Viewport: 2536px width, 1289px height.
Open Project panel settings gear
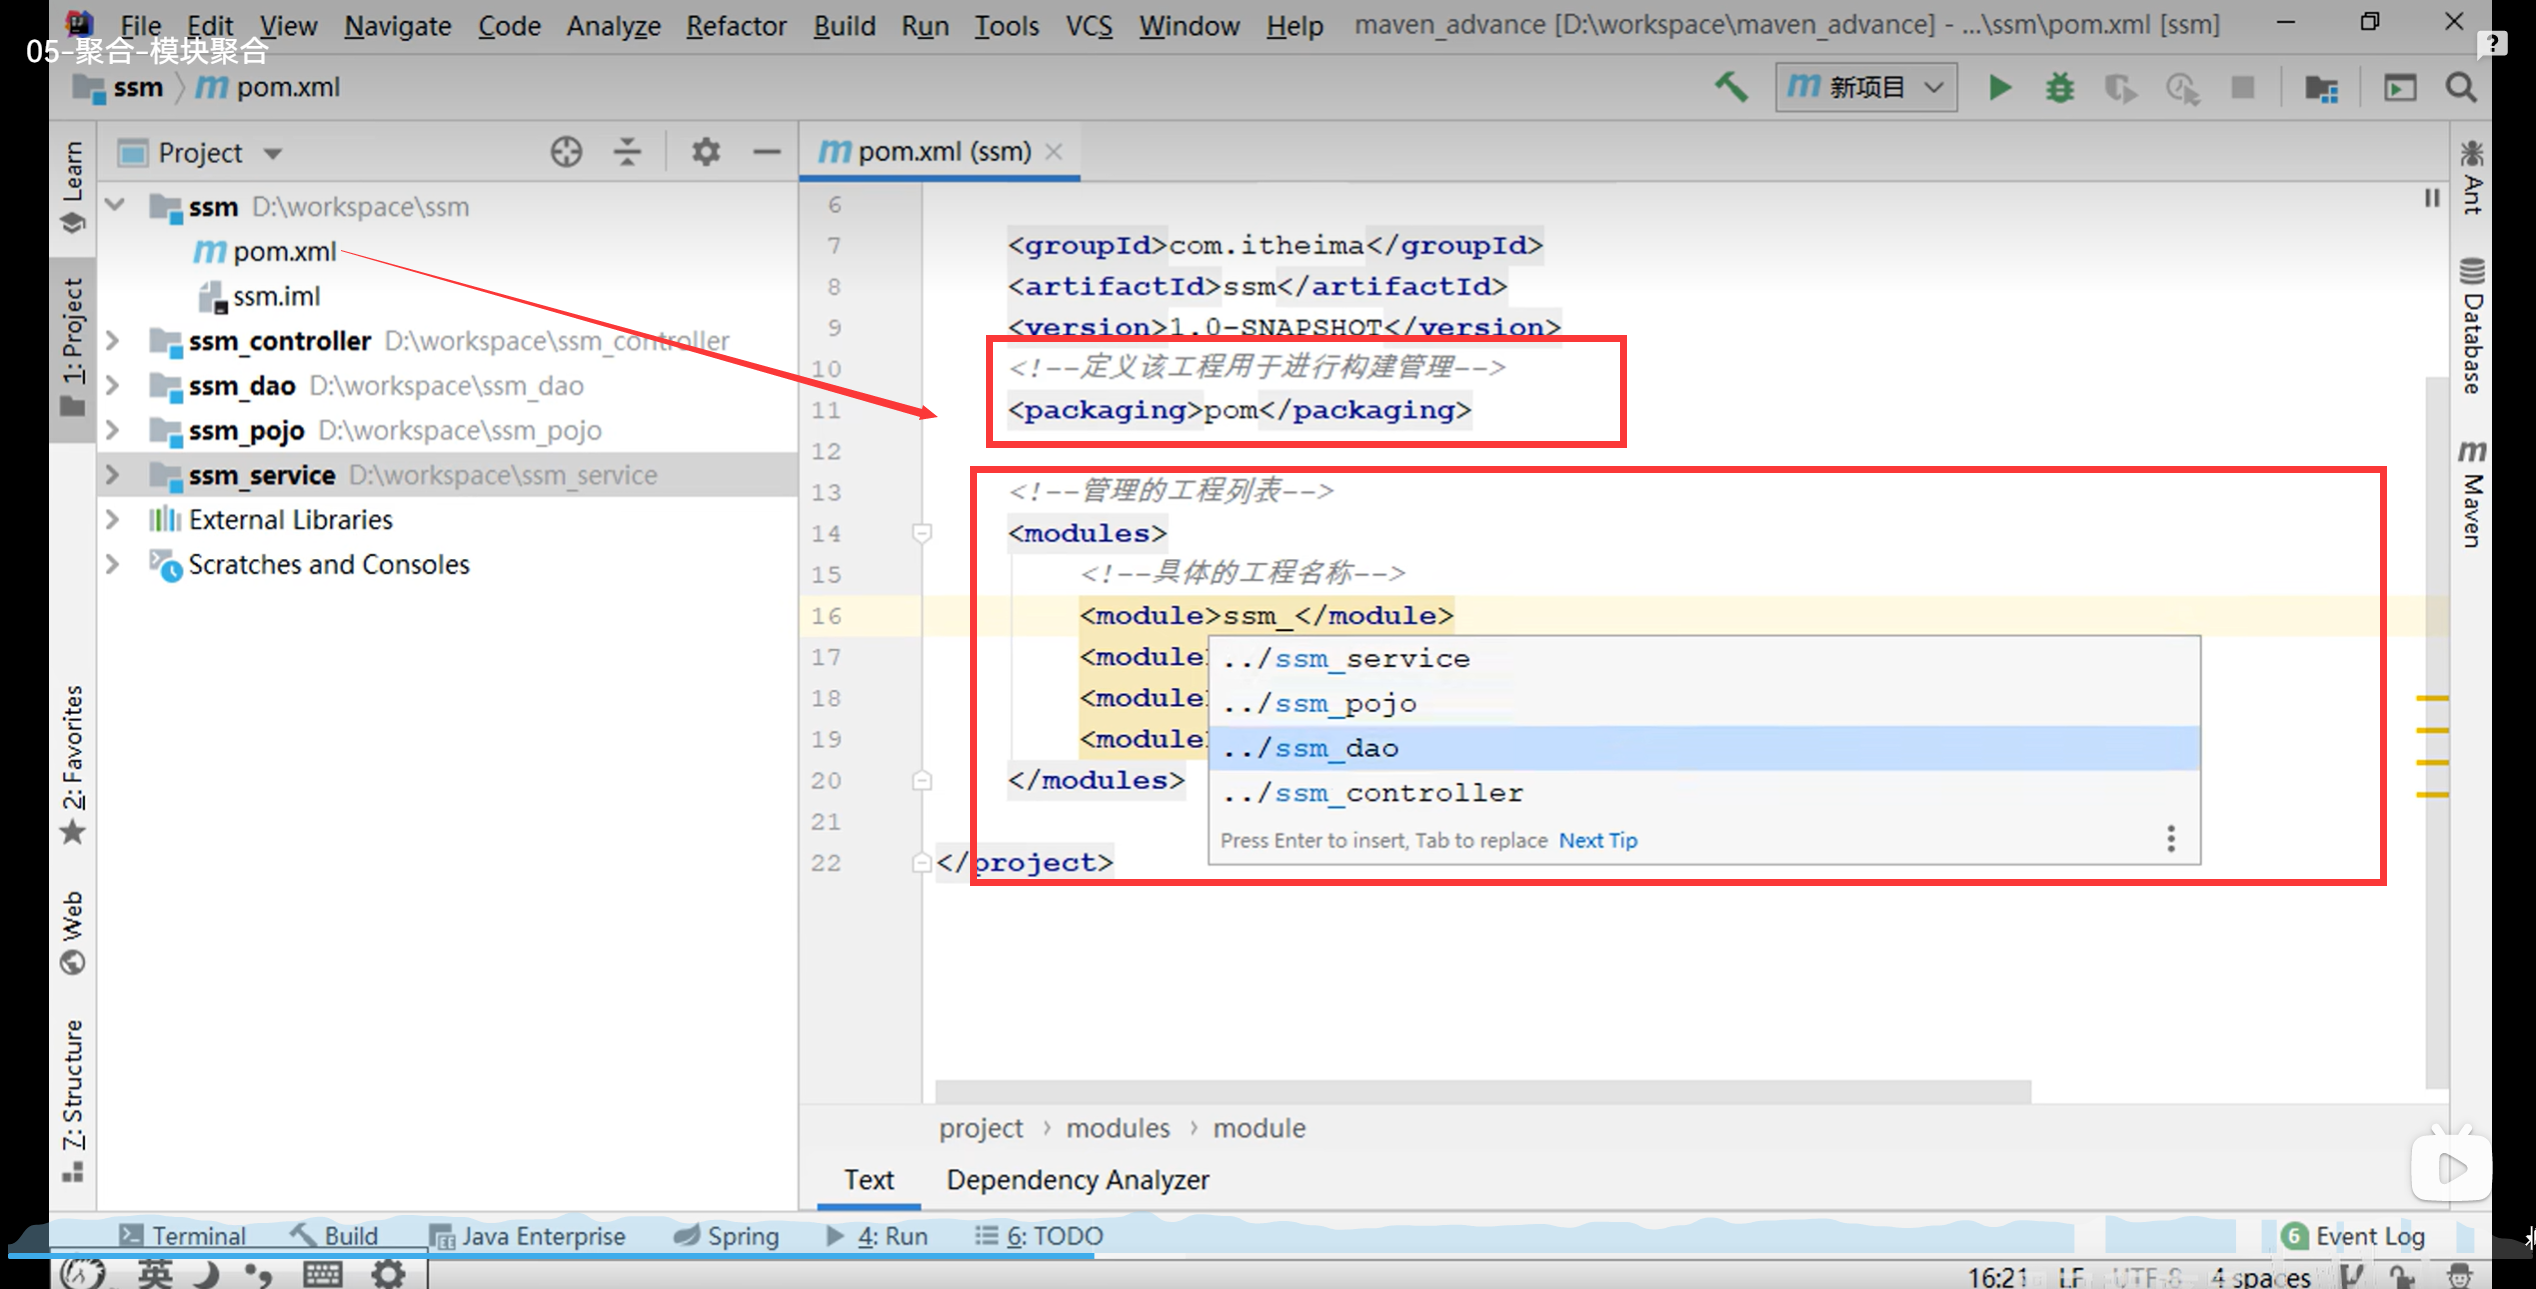pyautogui.click(x=706, y=152)
